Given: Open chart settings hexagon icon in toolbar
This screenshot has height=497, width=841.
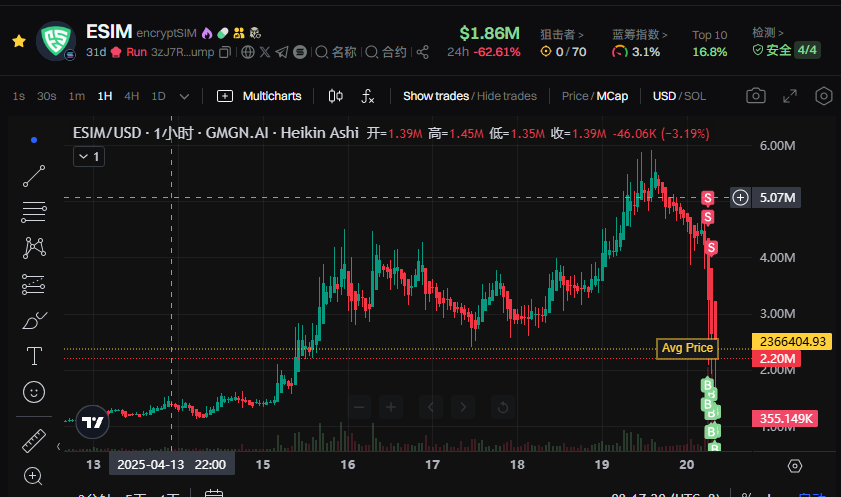Looking at the screenshot, I should pos(823,96).
